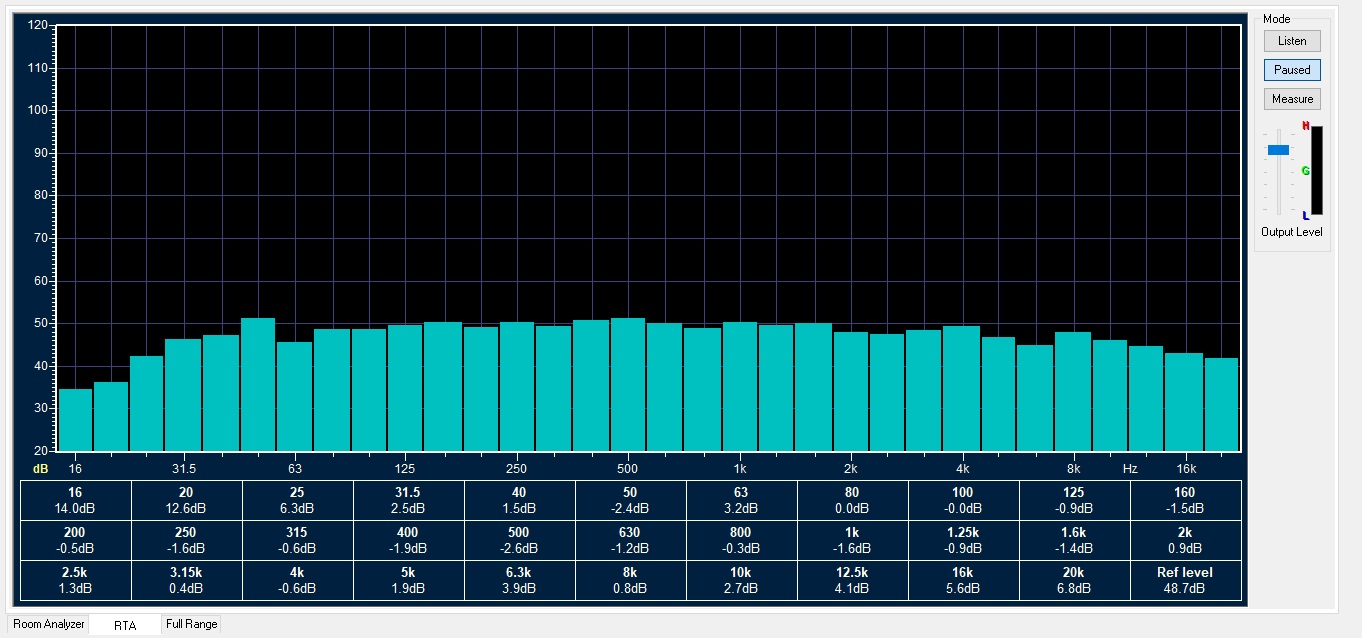Click the rightmost 20k spectrum bar
Image resolution: width=1362 pixels, height=638 pixels.
coord(1221,405)
